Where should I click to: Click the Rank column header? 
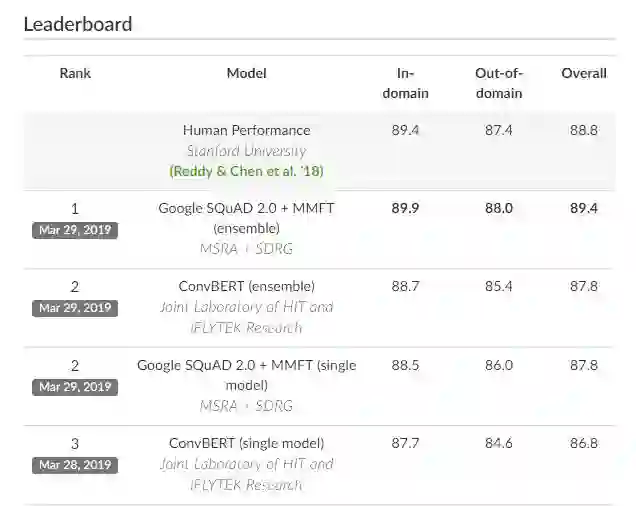point(75,73)
